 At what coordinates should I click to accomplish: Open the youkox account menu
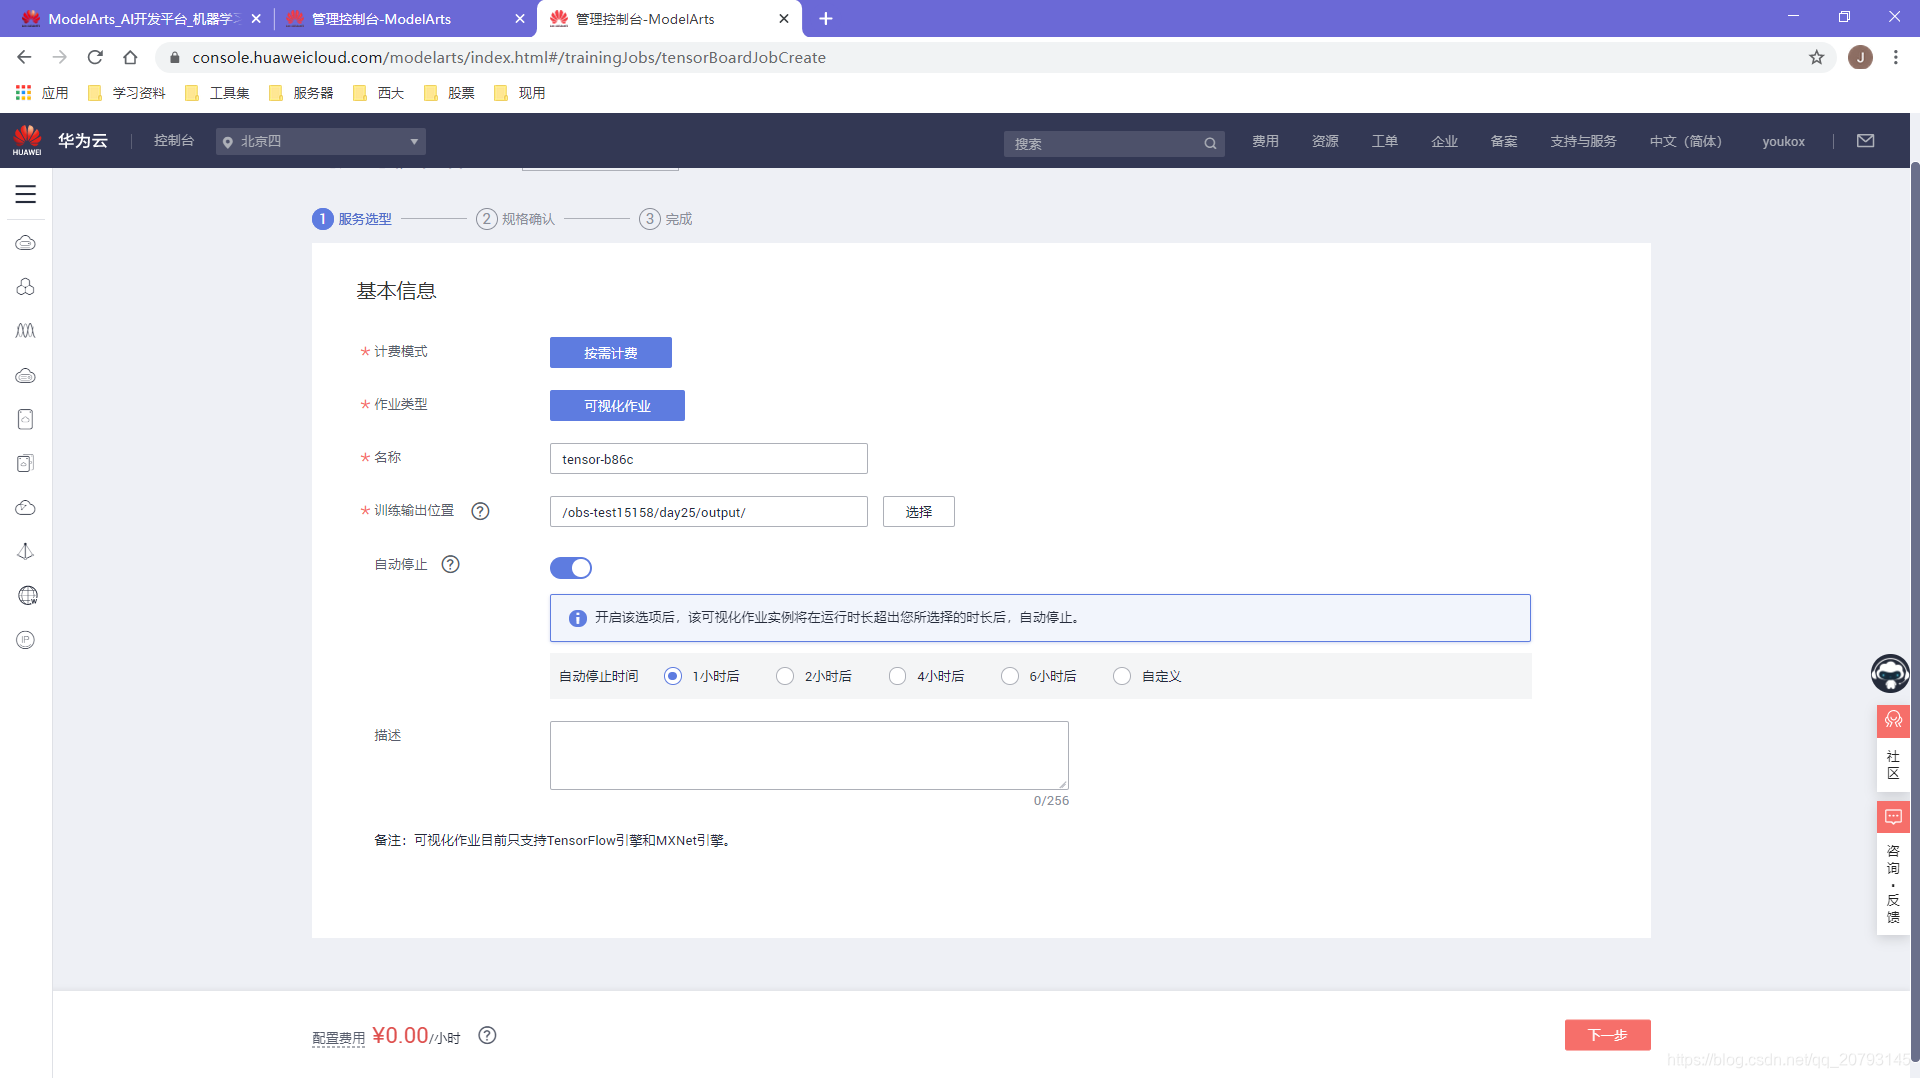(1783, 141)
